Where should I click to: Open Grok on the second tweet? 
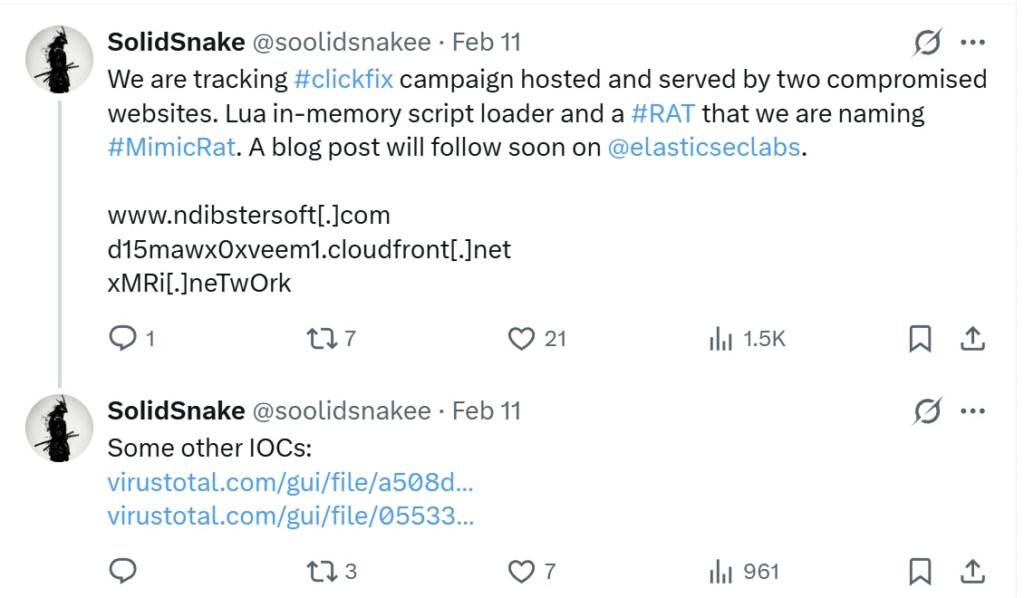(927, 410)
